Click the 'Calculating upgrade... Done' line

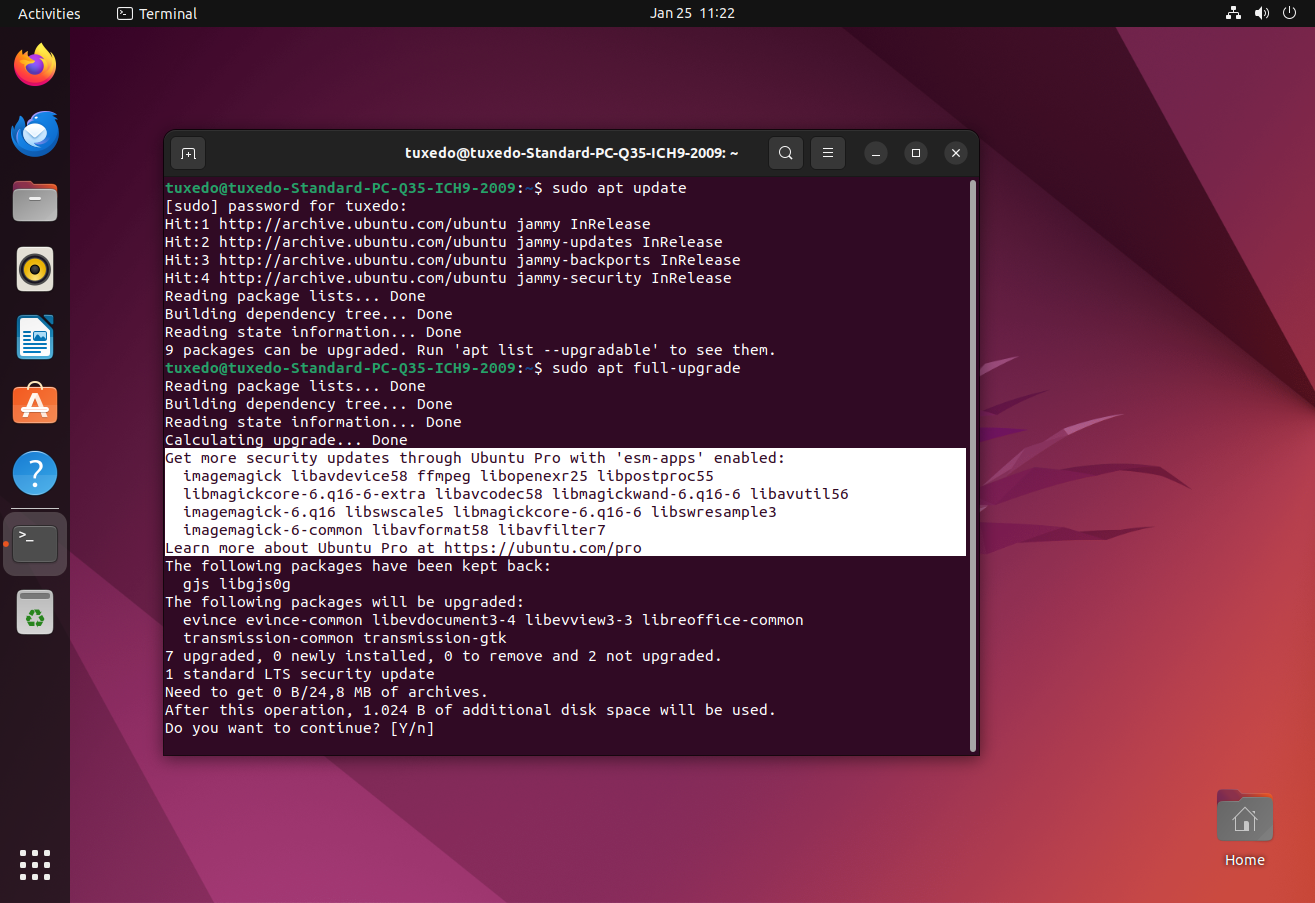click(x=286, y=440)
